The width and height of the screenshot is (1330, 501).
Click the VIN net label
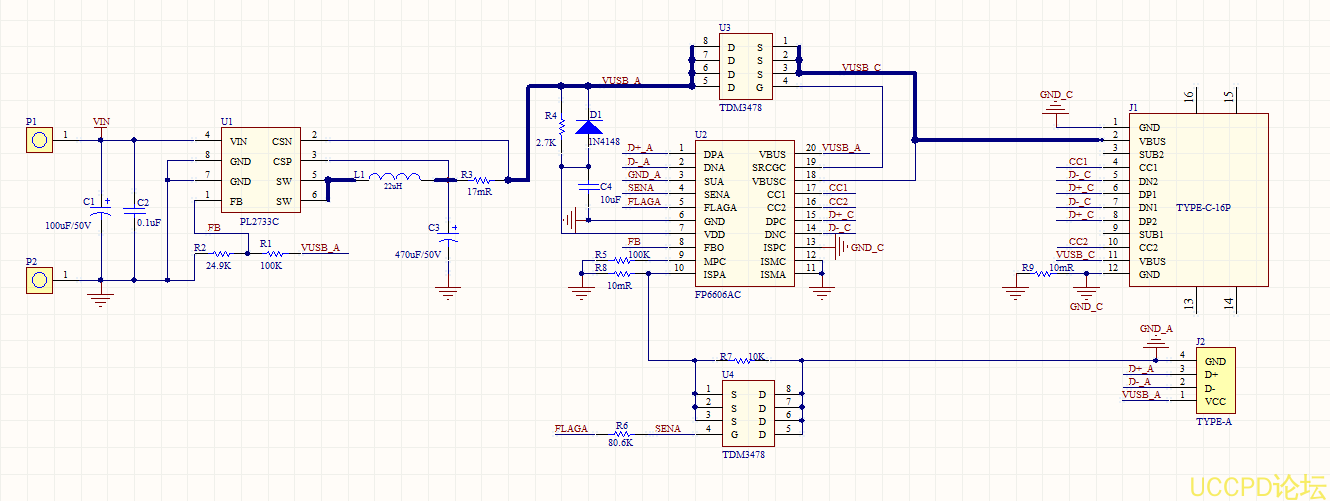coord(100,122)
